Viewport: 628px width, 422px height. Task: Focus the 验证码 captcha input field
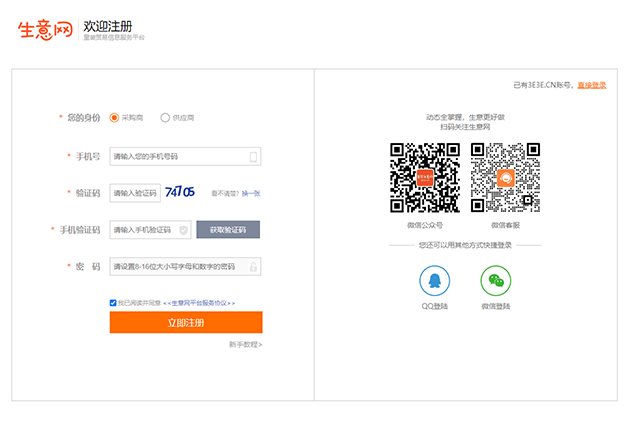click(135, 193)
